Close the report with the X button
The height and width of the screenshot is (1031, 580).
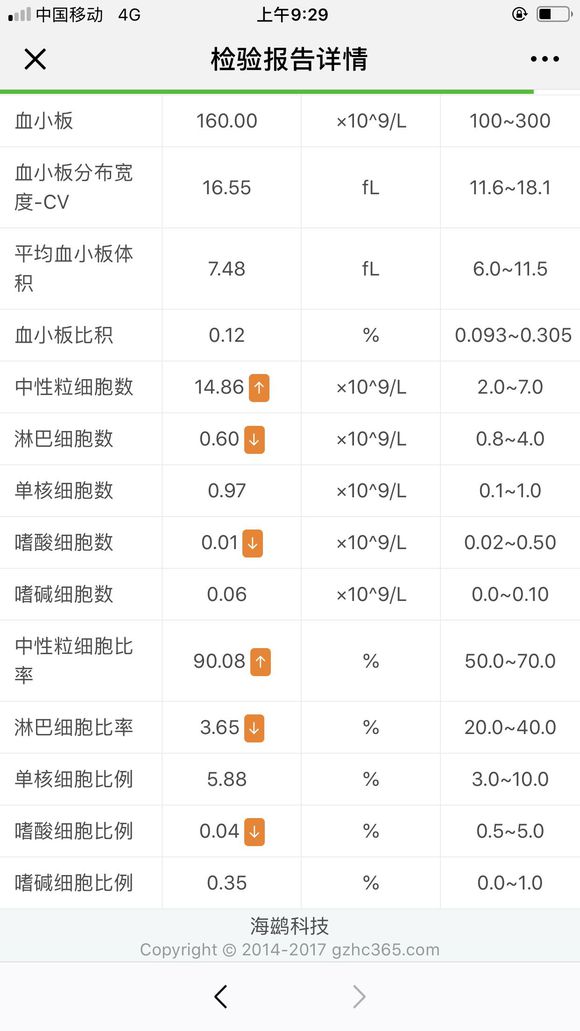pyautogui.click(x=35, y=59)
